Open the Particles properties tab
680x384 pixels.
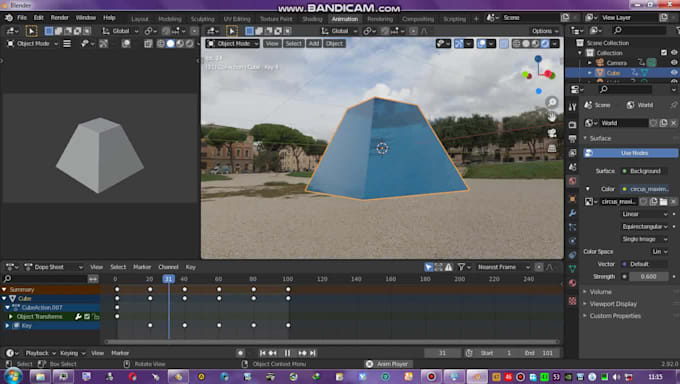click(572, 227)
